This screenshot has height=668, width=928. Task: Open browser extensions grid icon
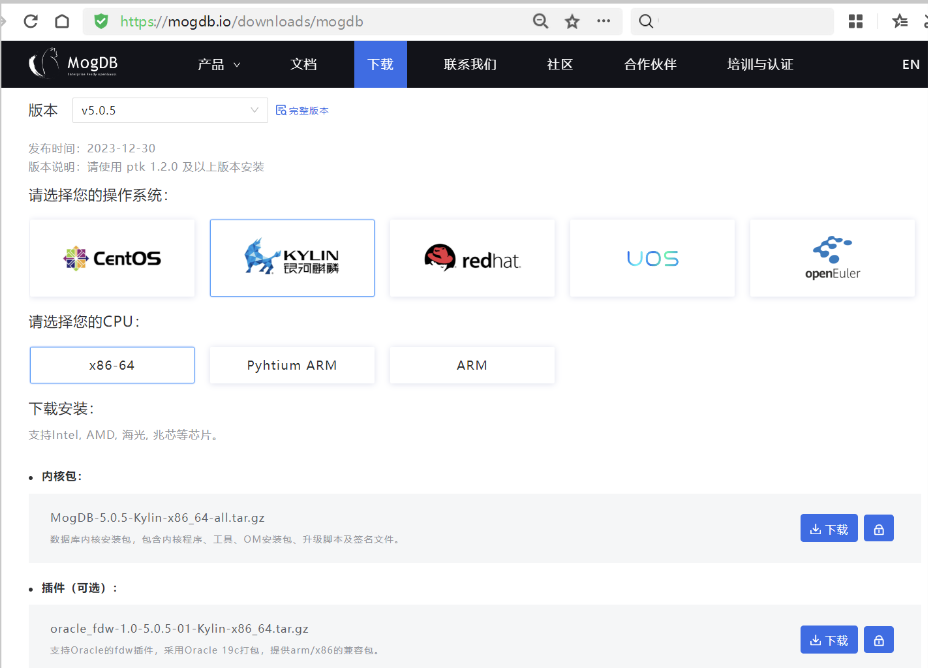[x=856, y=21]
